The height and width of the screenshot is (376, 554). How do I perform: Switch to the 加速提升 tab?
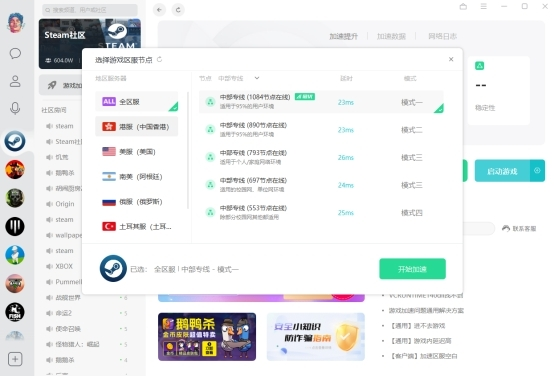(x=343, y=36)
